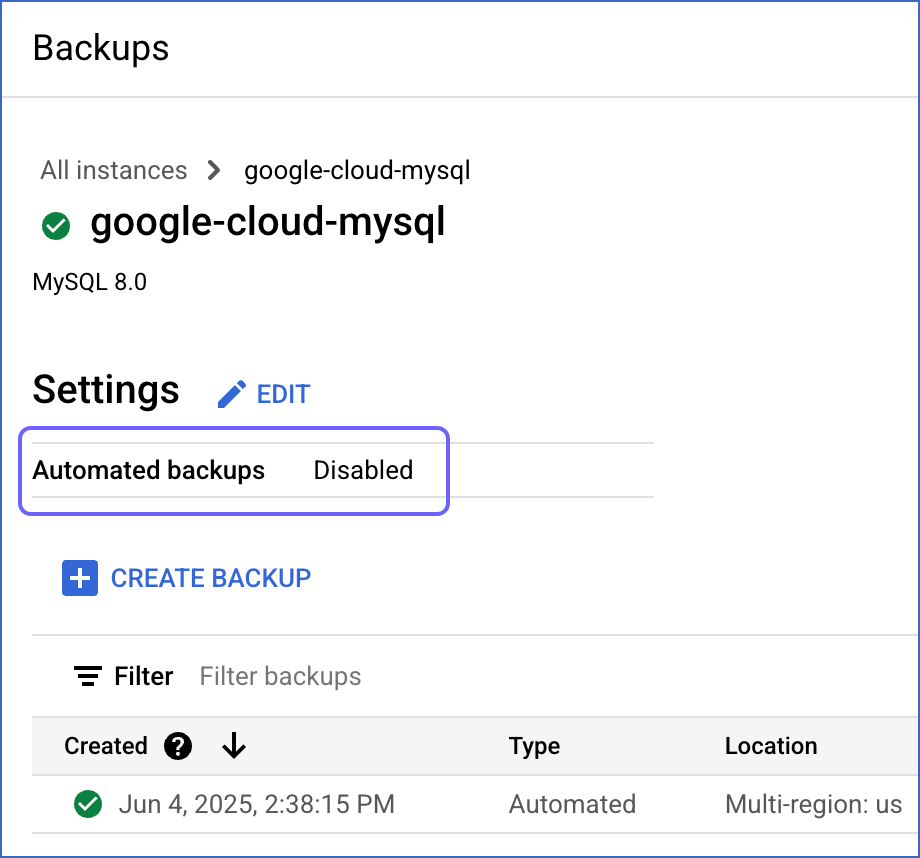Click the pencil icon next to Settings
Image resolution: width=920 pixels, height=858 pixels.
[232, 394]
